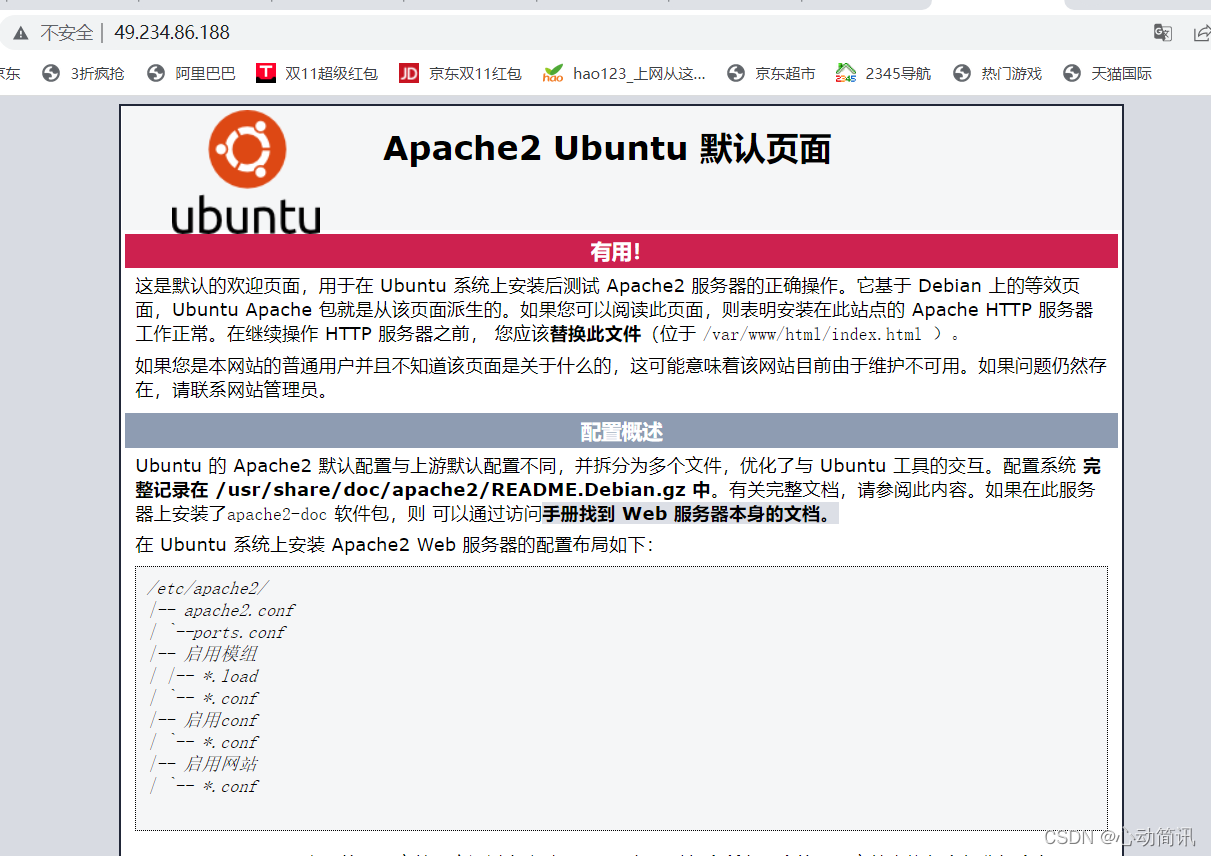Open the 3折疯抢 bookmark
The width and height of the screenshot is (1211, 856).
point(84,73)
